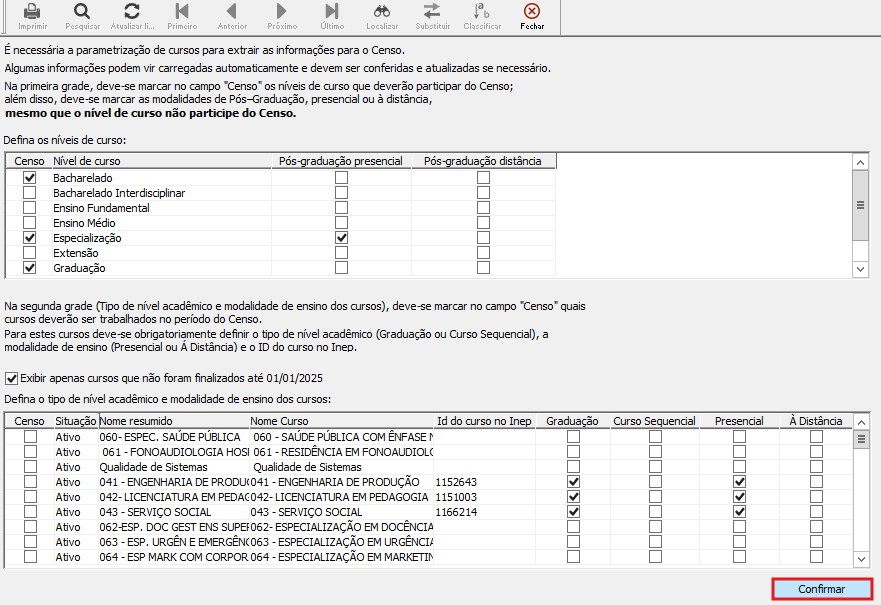Click the Imprimir printer icon
Screen dimensions: 881x605
coord(33,11)
